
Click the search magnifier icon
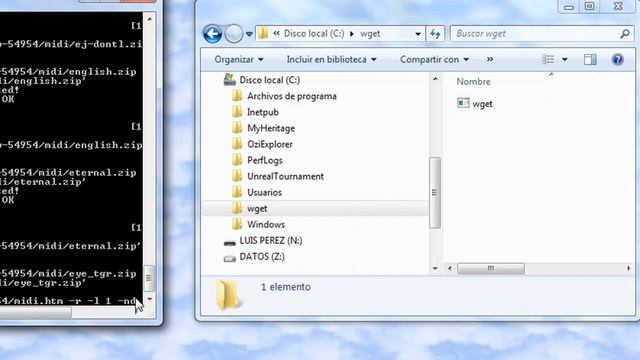point(625,34)
